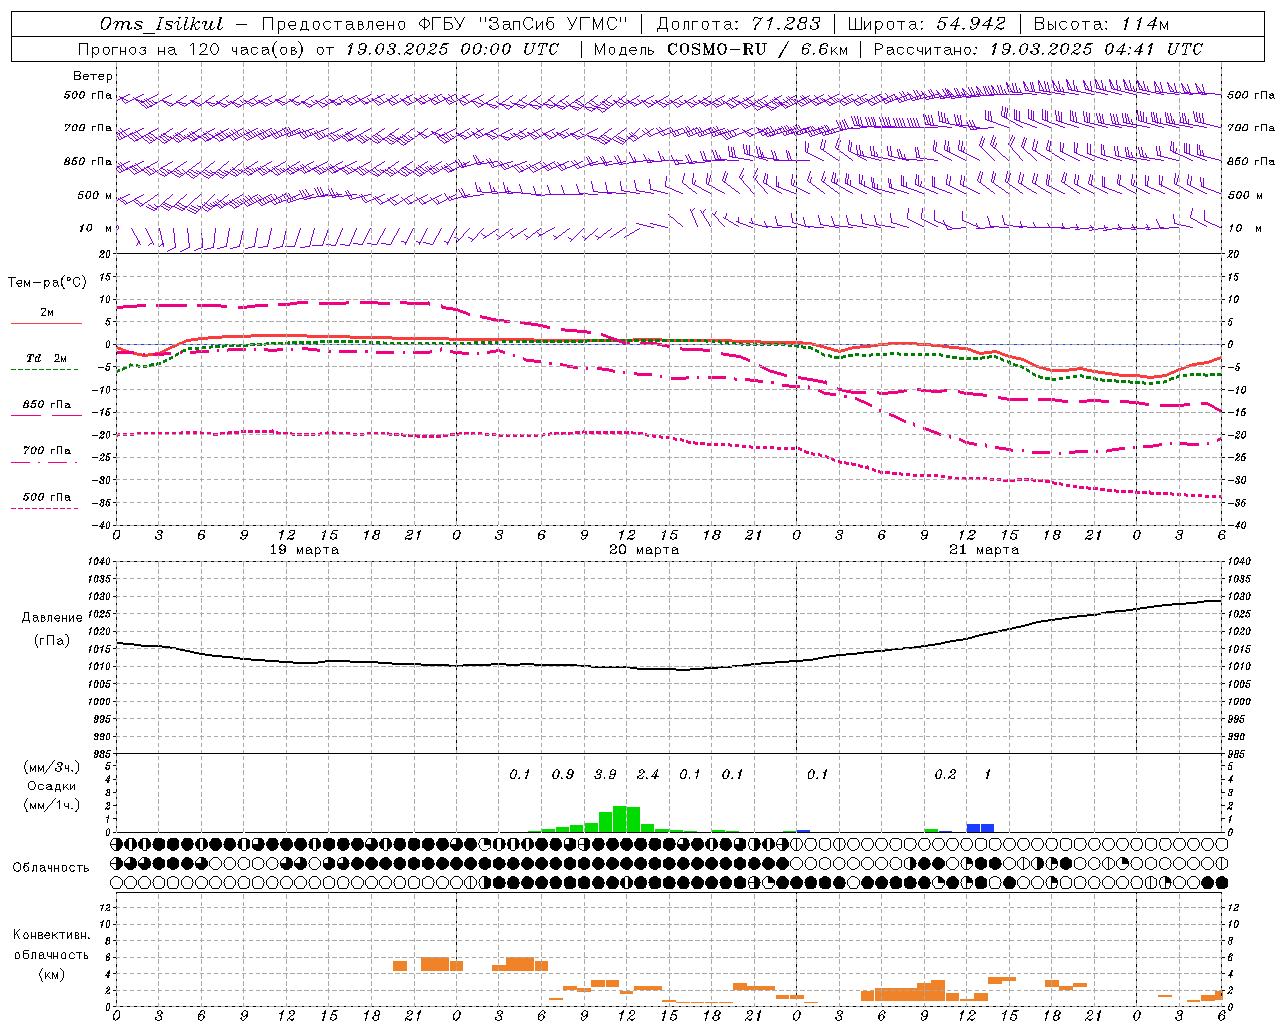Click the 'Долгота: 71.283' header text
This screenshot has height=1024, width=1280.
coord(738,24)
